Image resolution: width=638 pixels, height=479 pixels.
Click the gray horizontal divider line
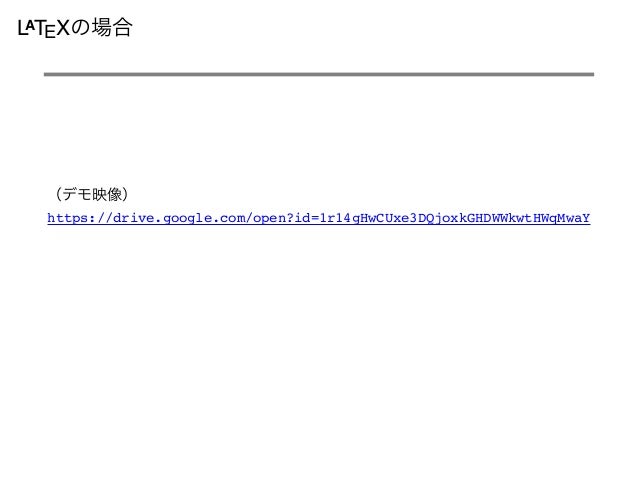tap(319, 74)
